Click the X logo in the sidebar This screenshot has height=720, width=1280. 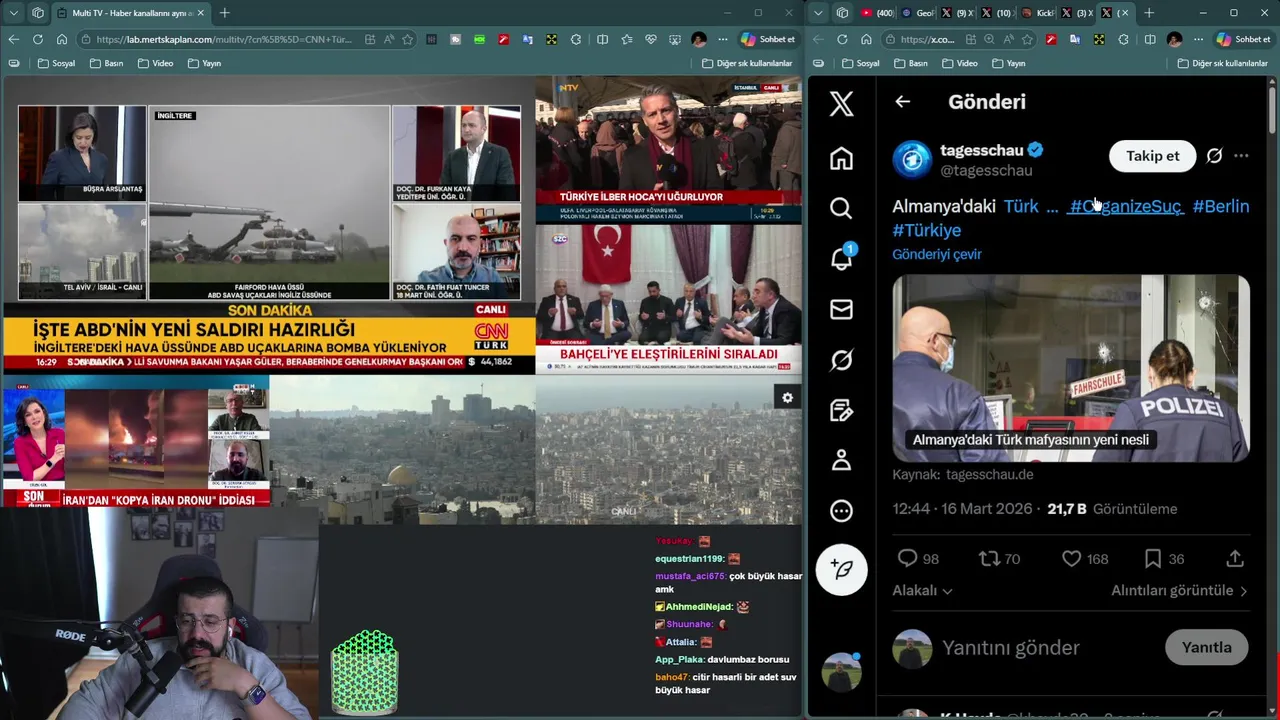(x=841, y=102)
